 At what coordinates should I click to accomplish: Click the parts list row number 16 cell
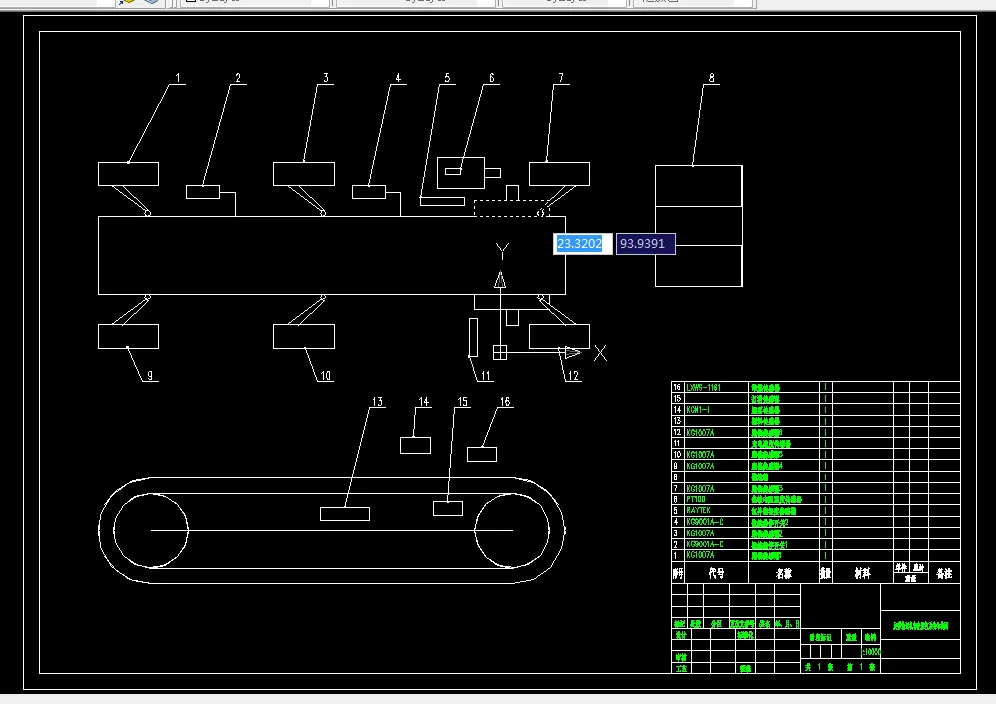pos(677,387)
